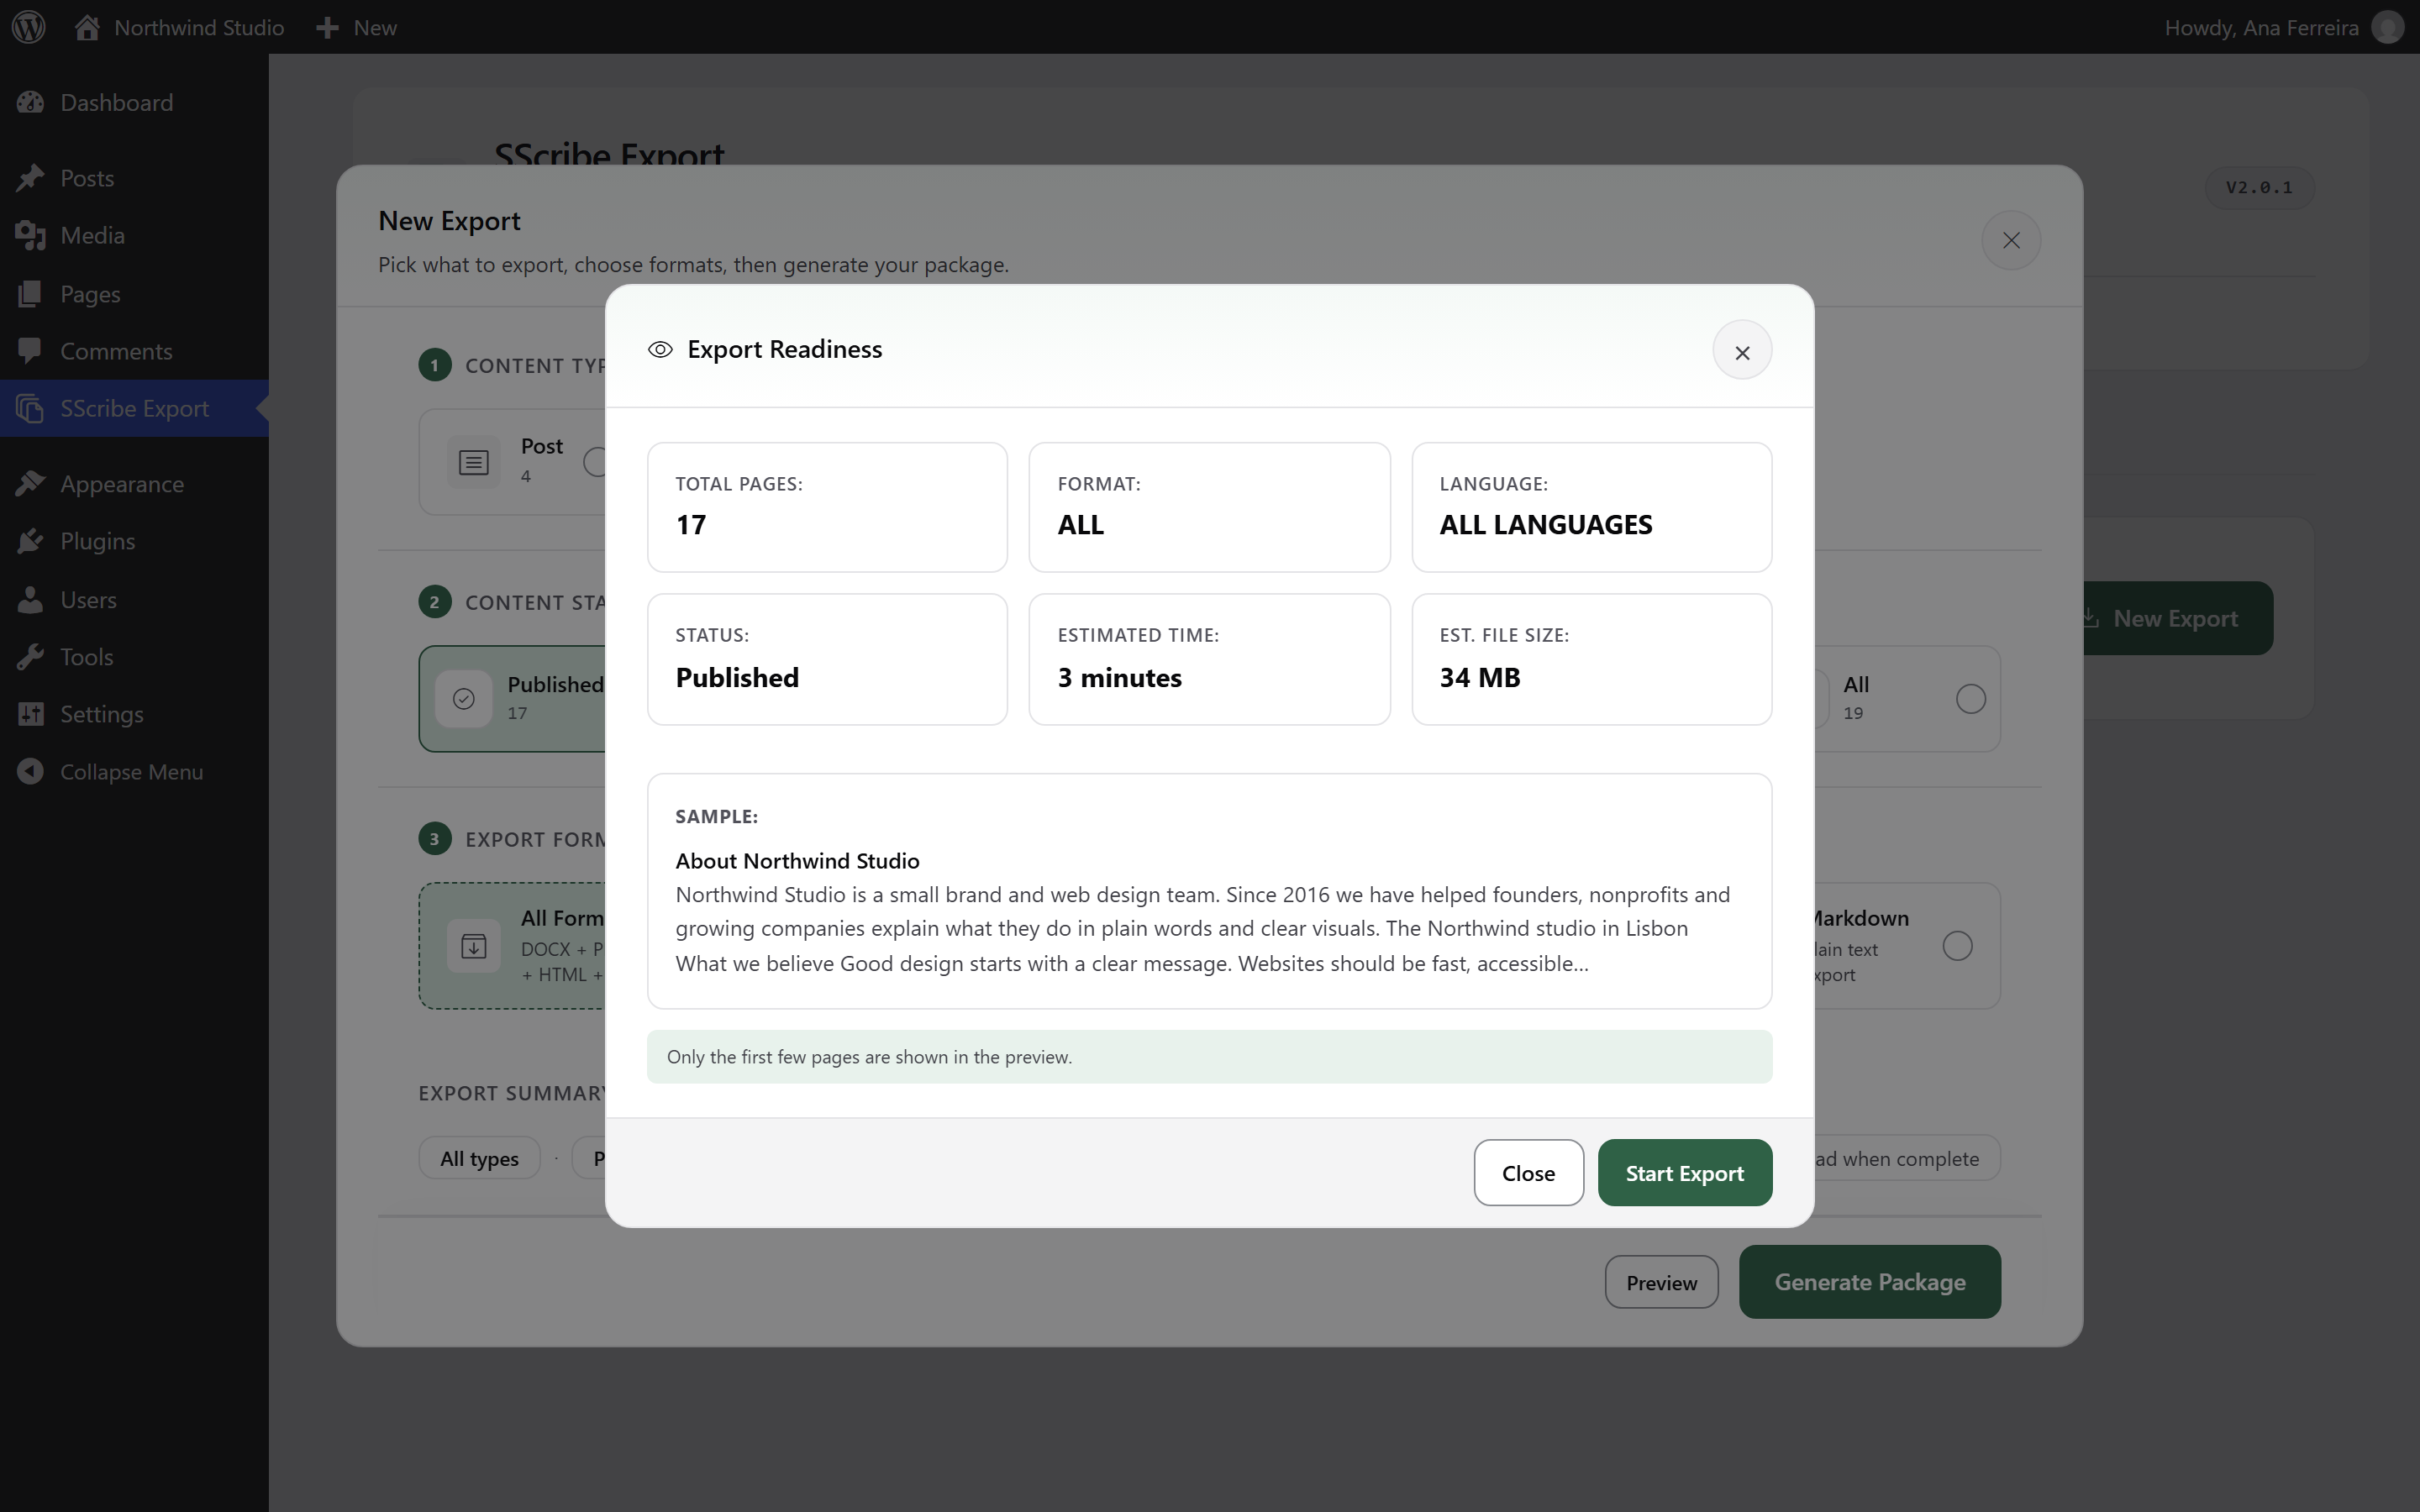
Task: Click the eye icon beside Export Readiness
Action: pos(660,349)
